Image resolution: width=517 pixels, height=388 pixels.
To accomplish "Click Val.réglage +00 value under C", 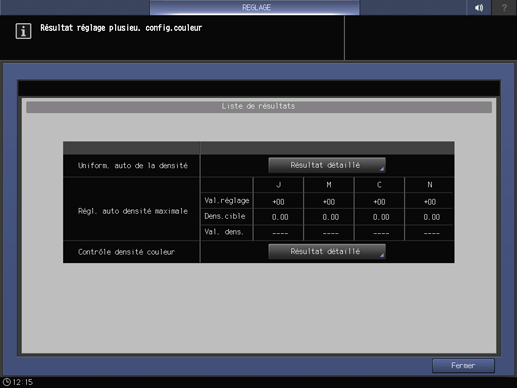I will (x=379, y=202).
